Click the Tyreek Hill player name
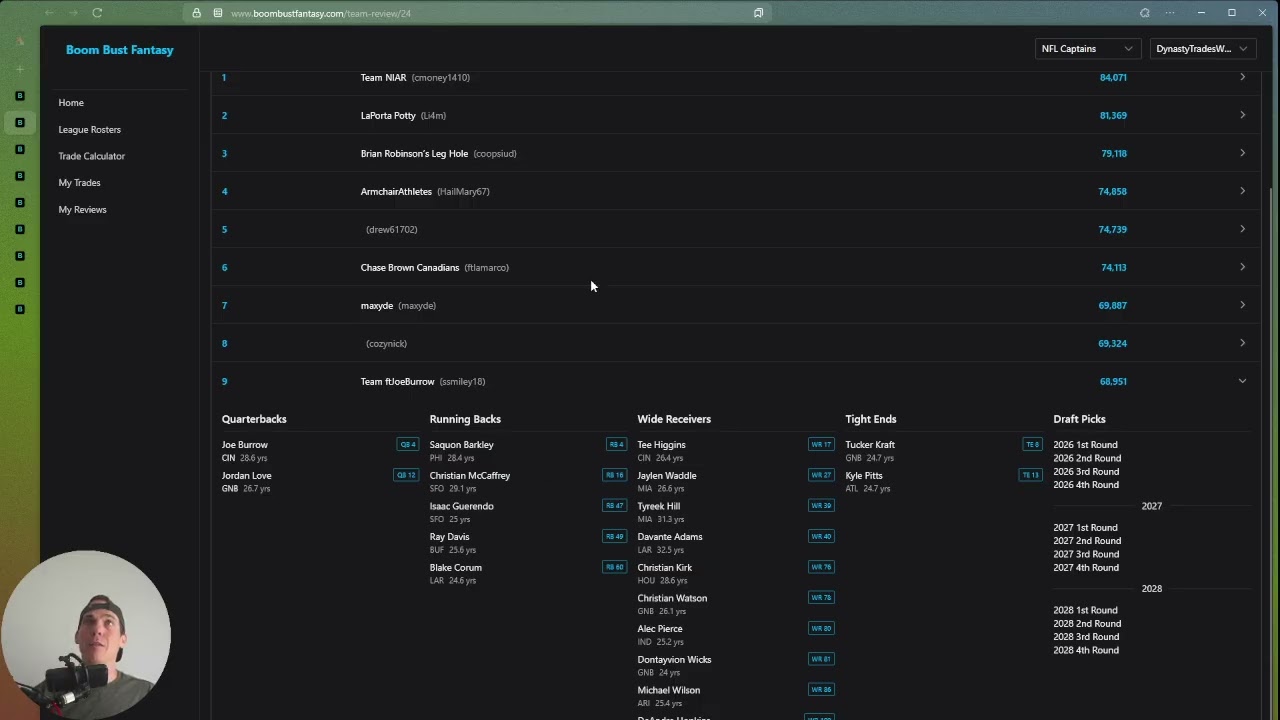1280x720 pixels. click(659, 506)
